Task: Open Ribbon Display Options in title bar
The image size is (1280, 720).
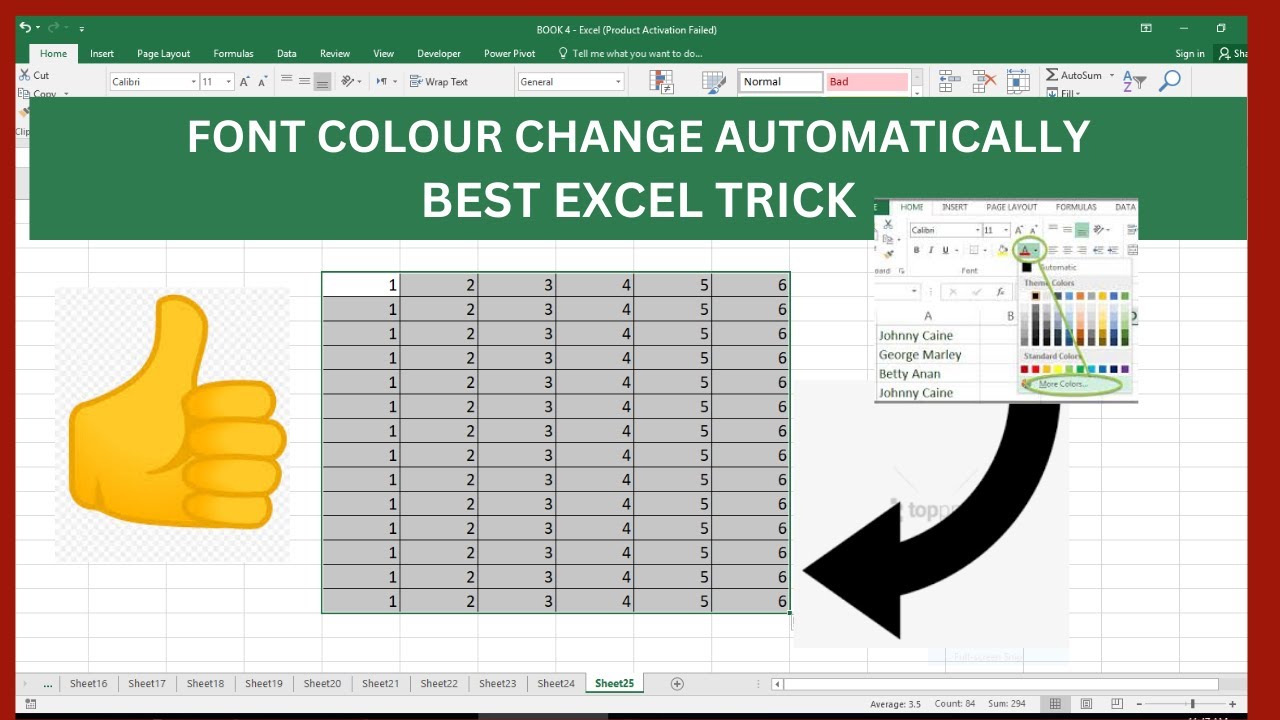Action: [x=1146, y=28]
